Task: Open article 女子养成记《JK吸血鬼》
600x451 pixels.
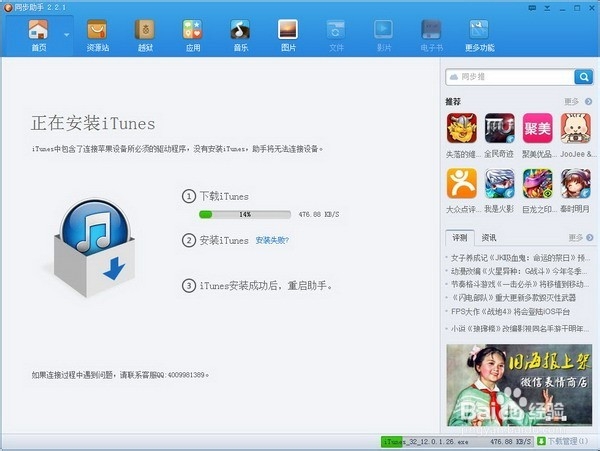Action: 520,258
